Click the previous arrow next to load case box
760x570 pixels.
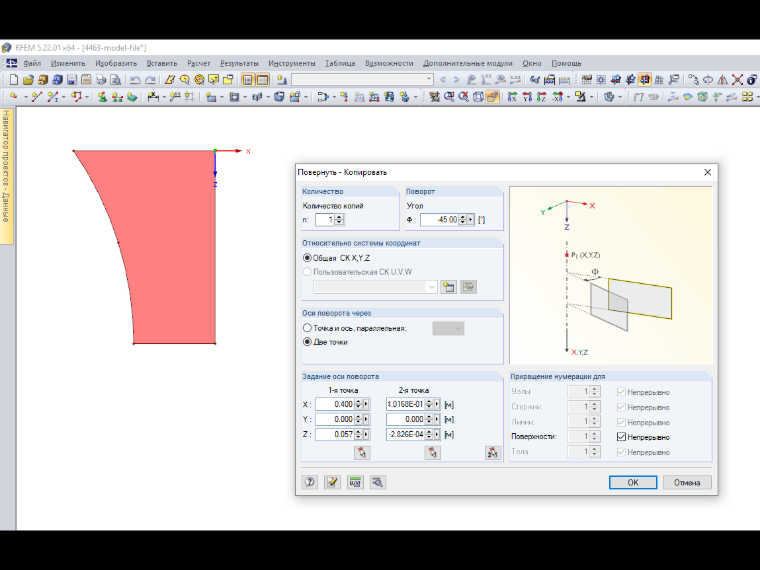tap(443, 79)
